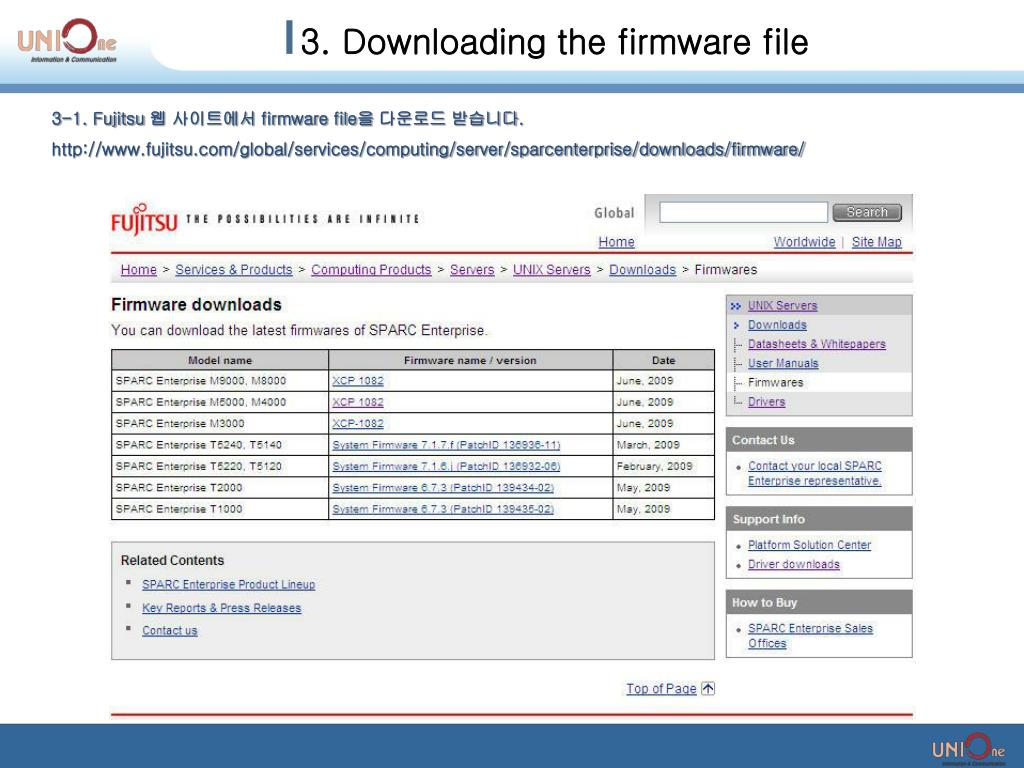Open SPARC Enterprise Sales Offices link
1024x768 pixels.
(x=810, y=636)
